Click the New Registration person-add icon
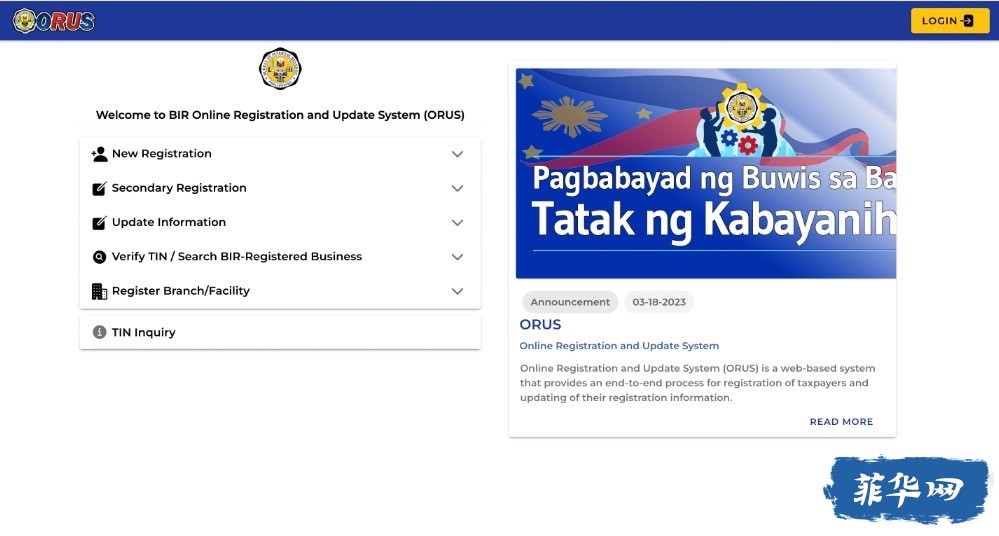The image size is (999, 536). point(99,154)
